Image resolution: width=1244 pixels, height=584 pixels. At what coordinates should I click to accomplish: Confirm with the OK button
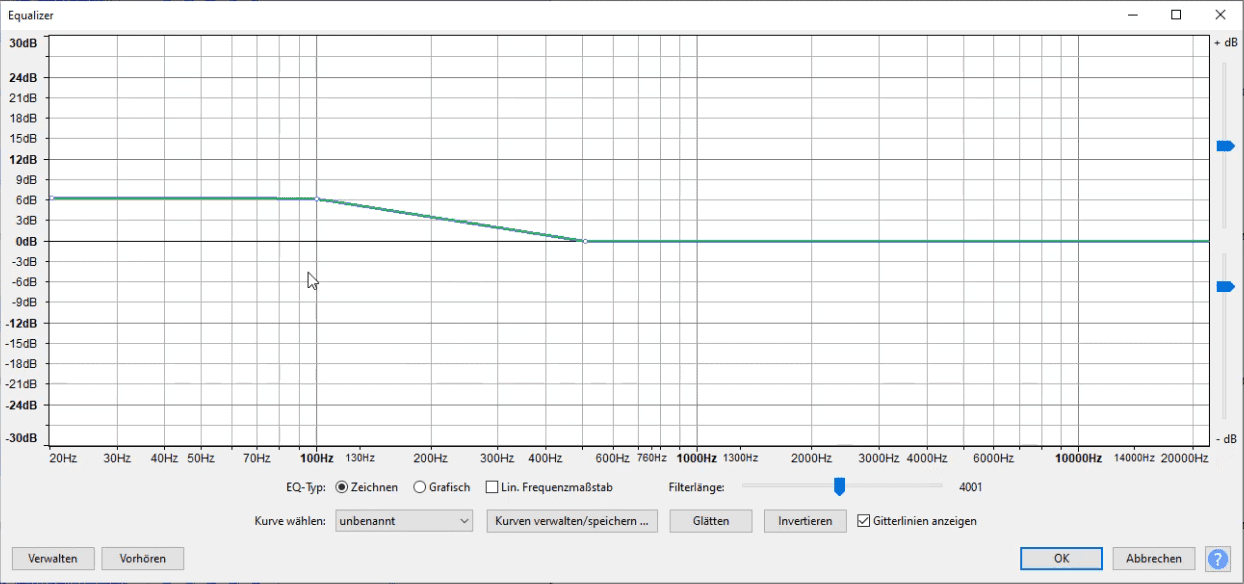(x=1061, y=559)
